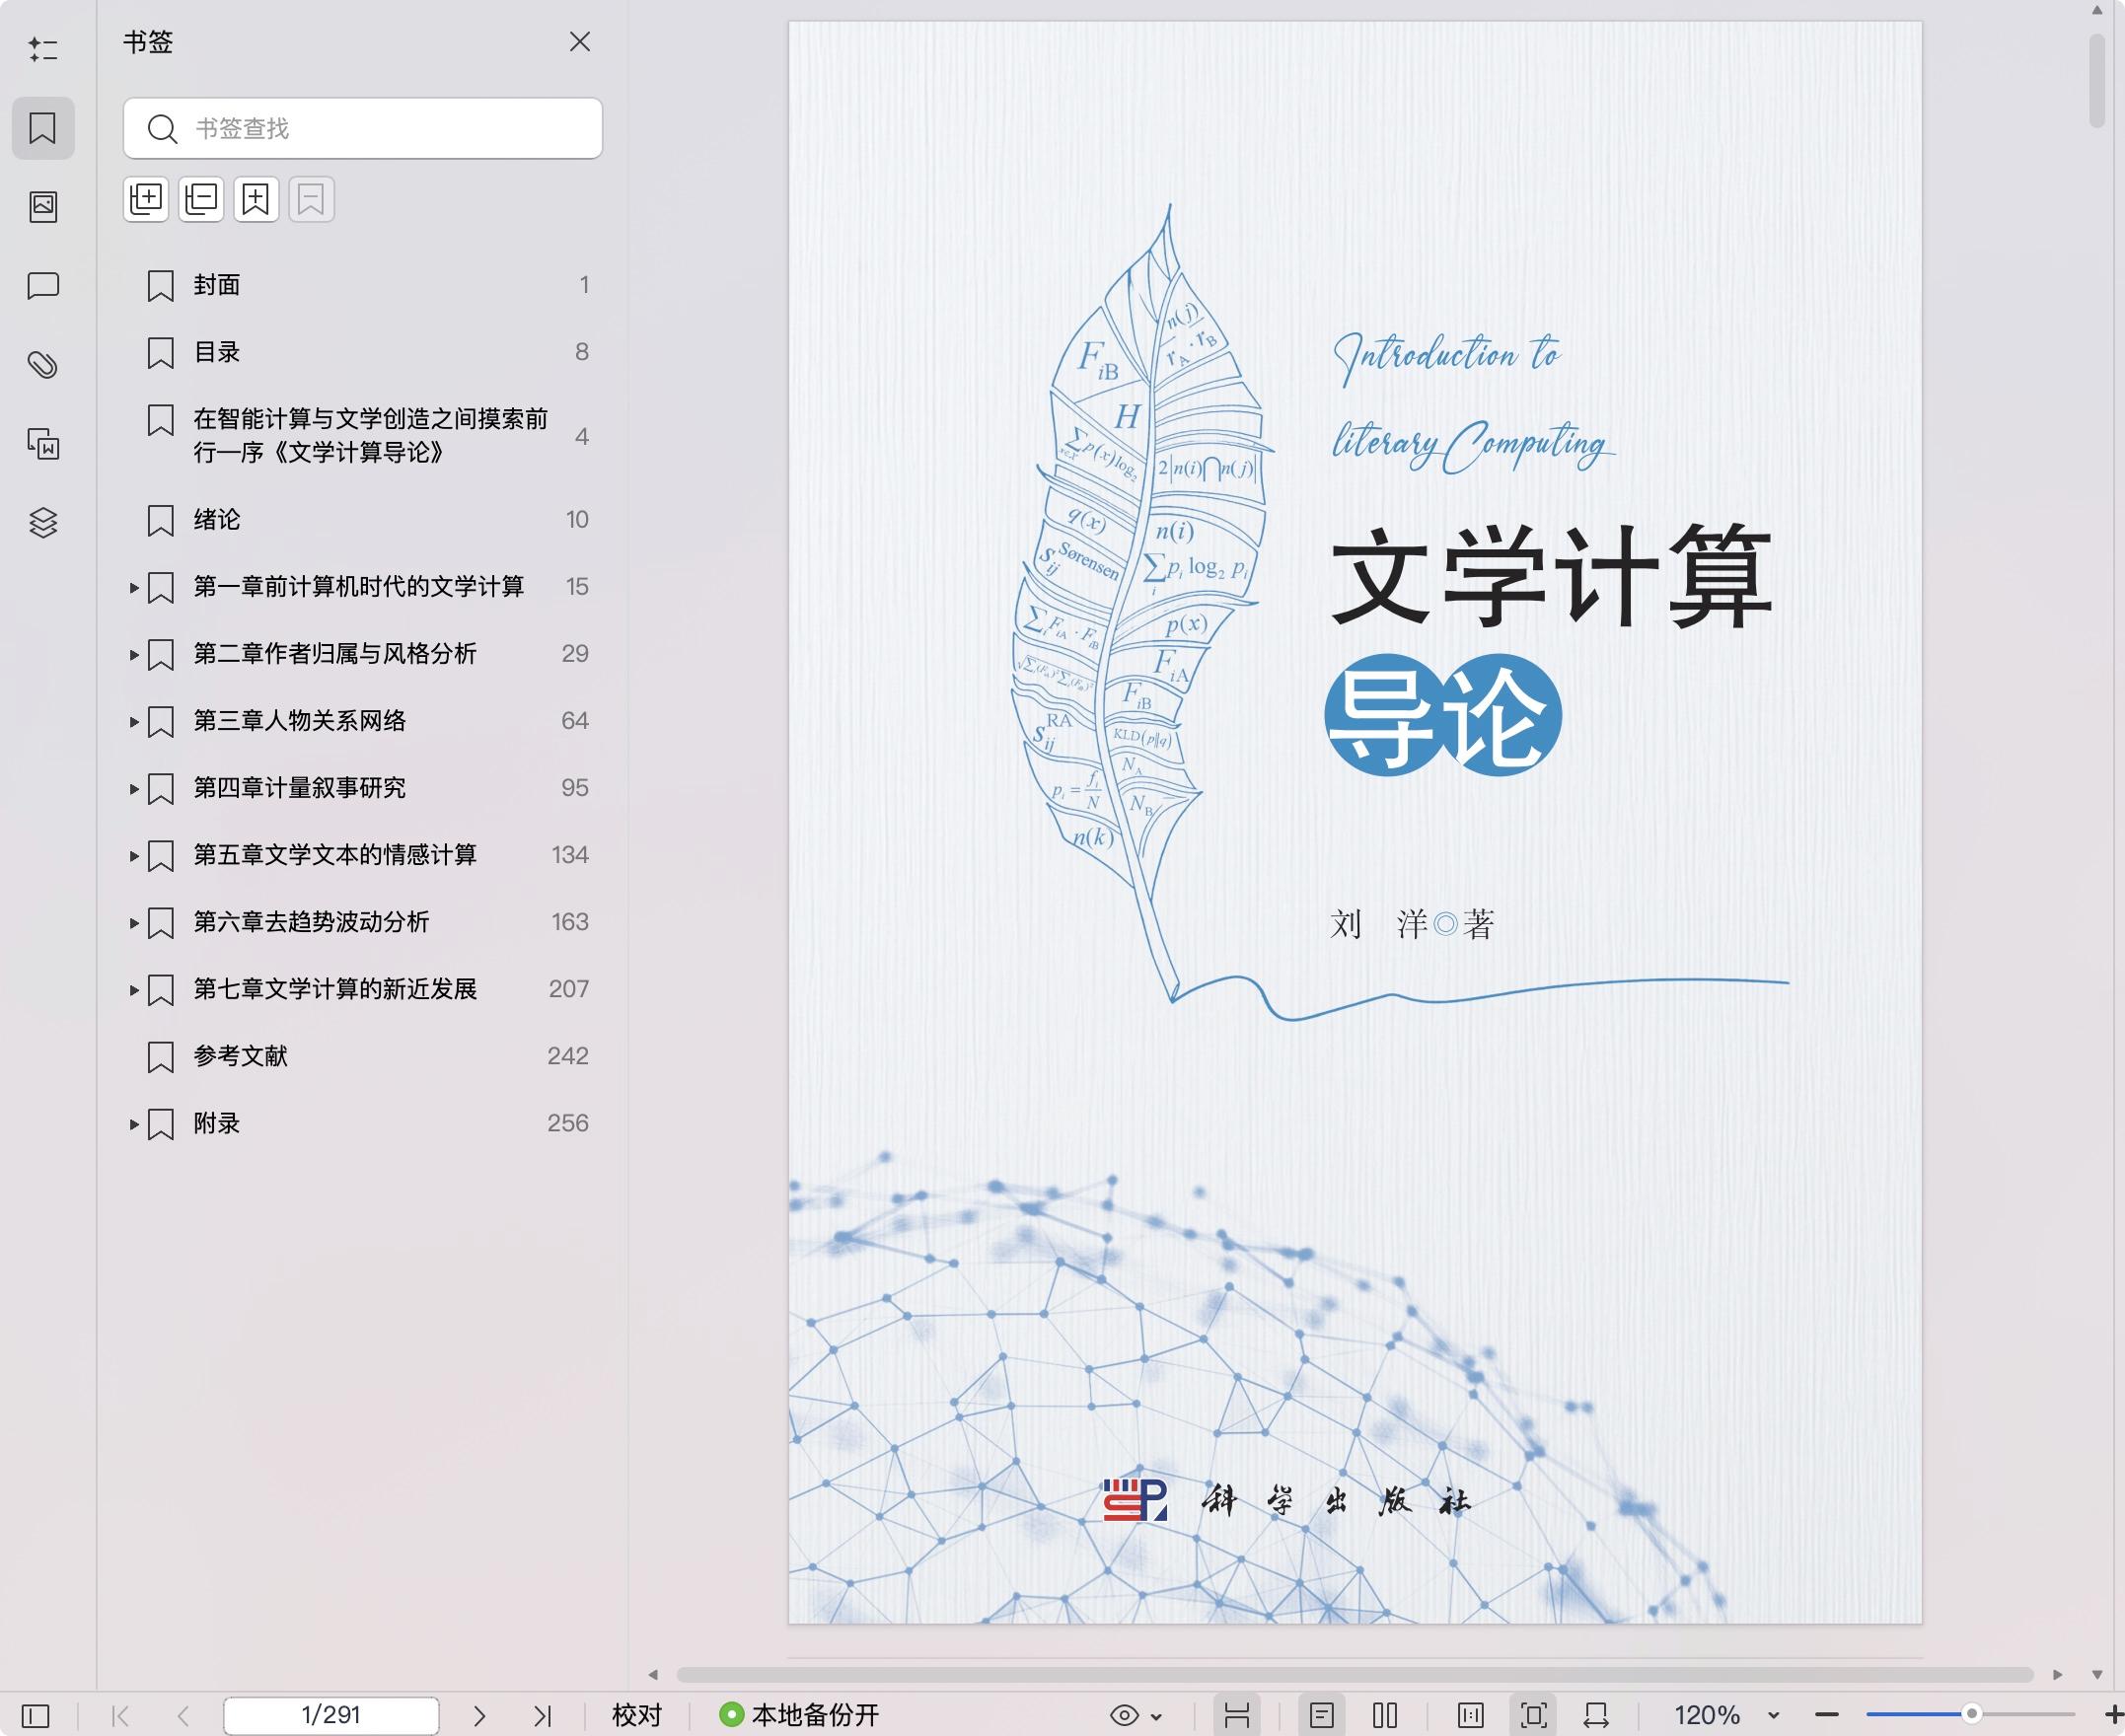Click page number 207 of chapter seven
2125x1736 pixels.
[x=568, y=989]
